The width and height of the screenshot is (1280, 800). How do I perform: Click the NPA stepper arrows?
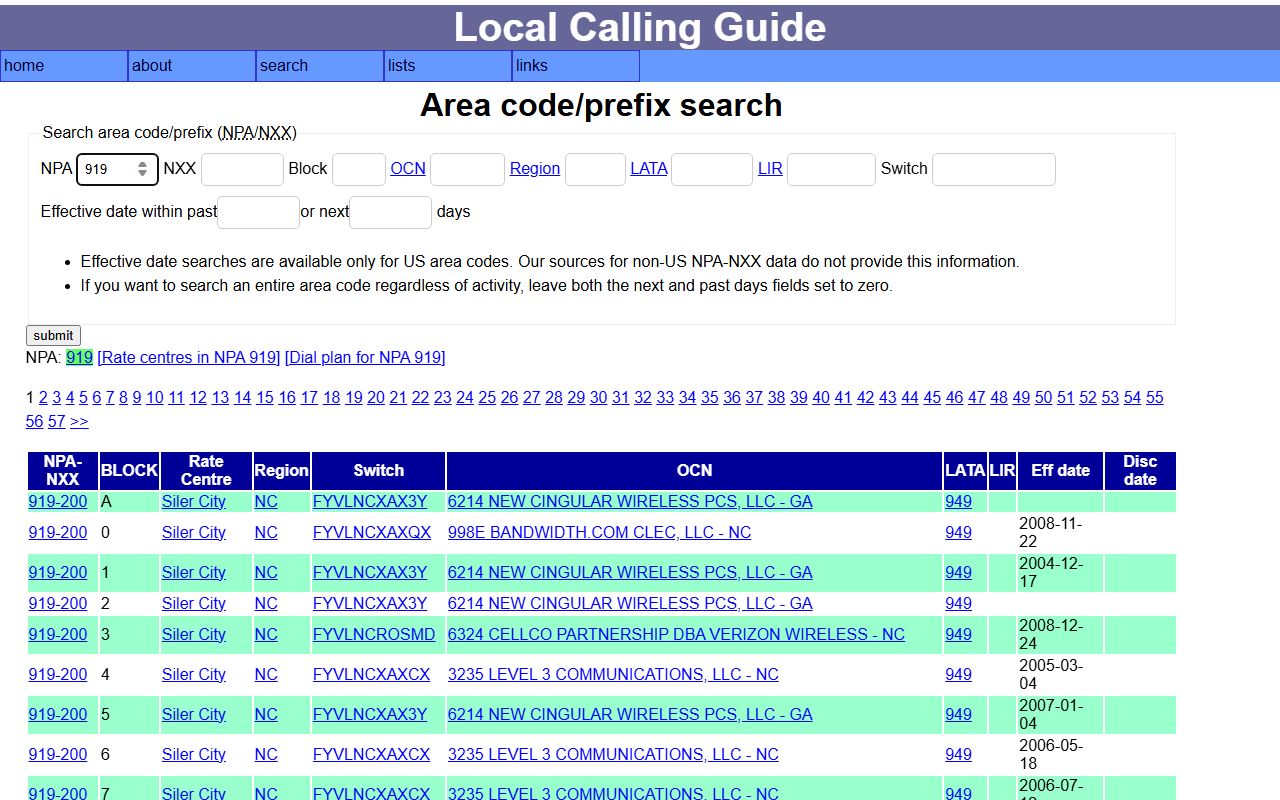click(143, 169)
